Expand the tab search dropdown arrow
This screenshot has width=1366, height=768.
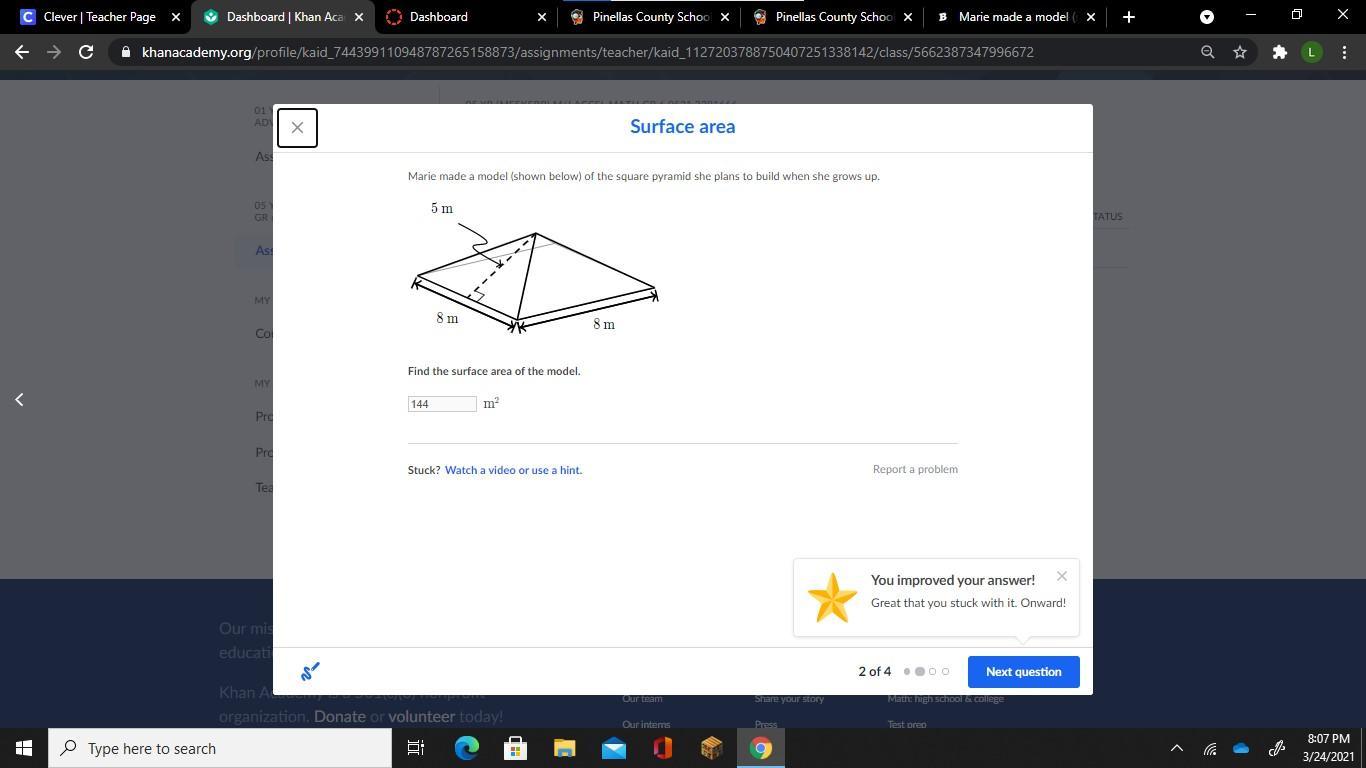tap(1207, 17)
